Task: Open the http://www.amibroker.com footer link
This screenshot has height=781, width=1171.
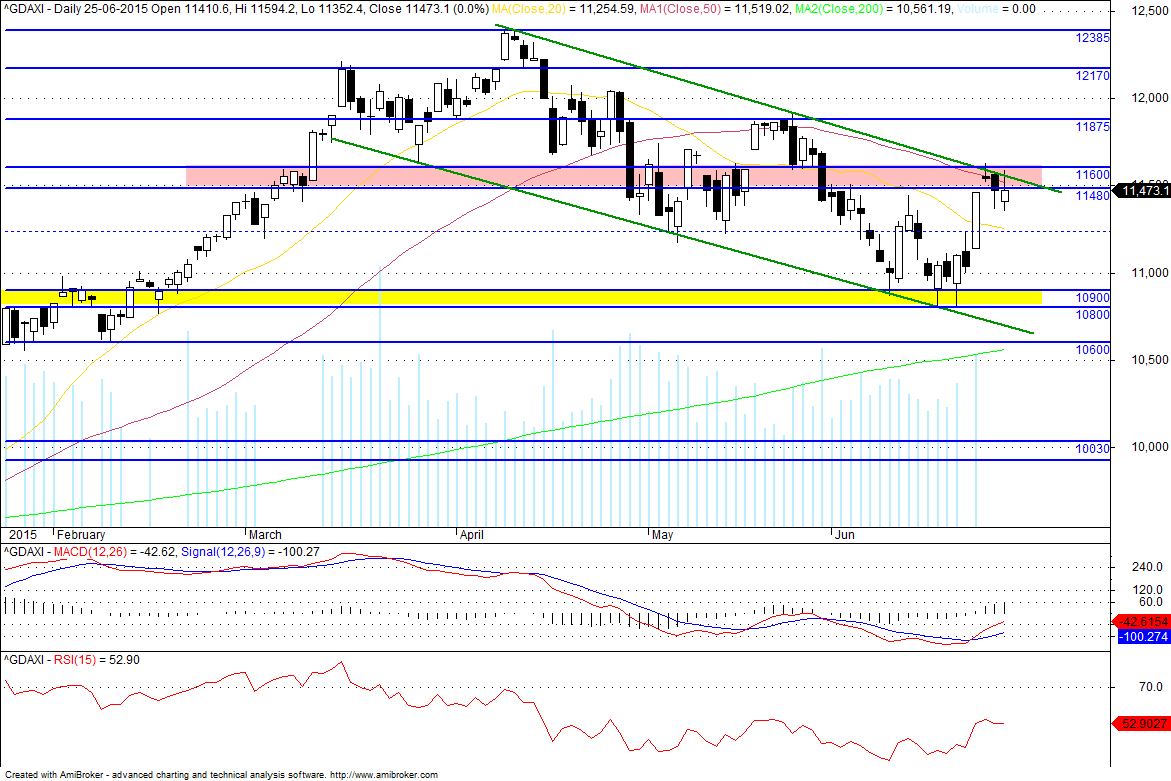Action: 384,775
